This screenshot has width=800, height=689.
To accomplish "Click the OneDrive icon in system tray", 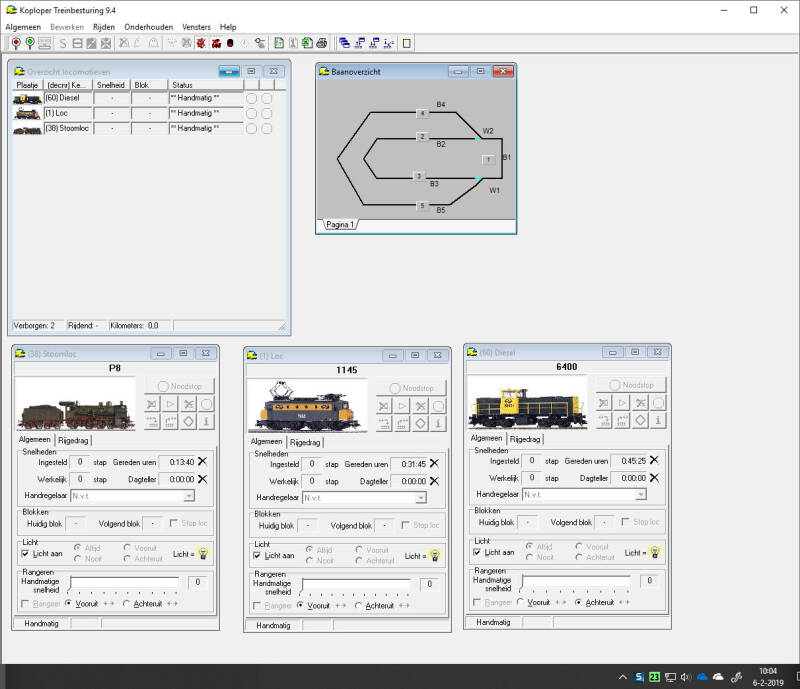I will click(716, 677).
